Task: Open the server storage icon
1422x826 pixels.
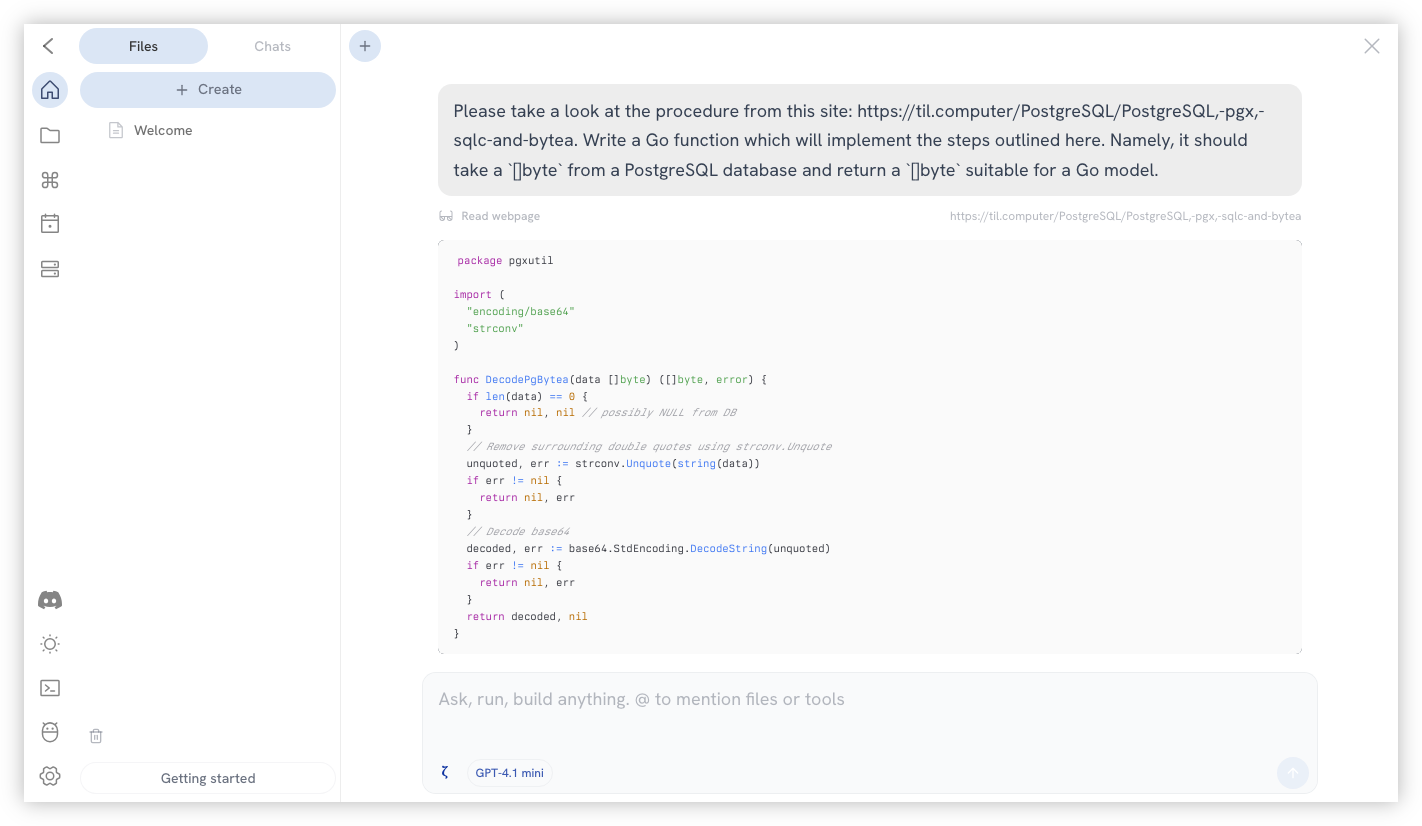Action: tap(50, 269)
